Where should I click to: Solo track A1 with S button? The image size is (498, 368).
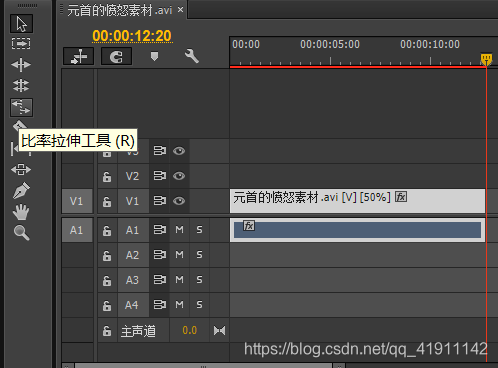click(x=199, y=230)
